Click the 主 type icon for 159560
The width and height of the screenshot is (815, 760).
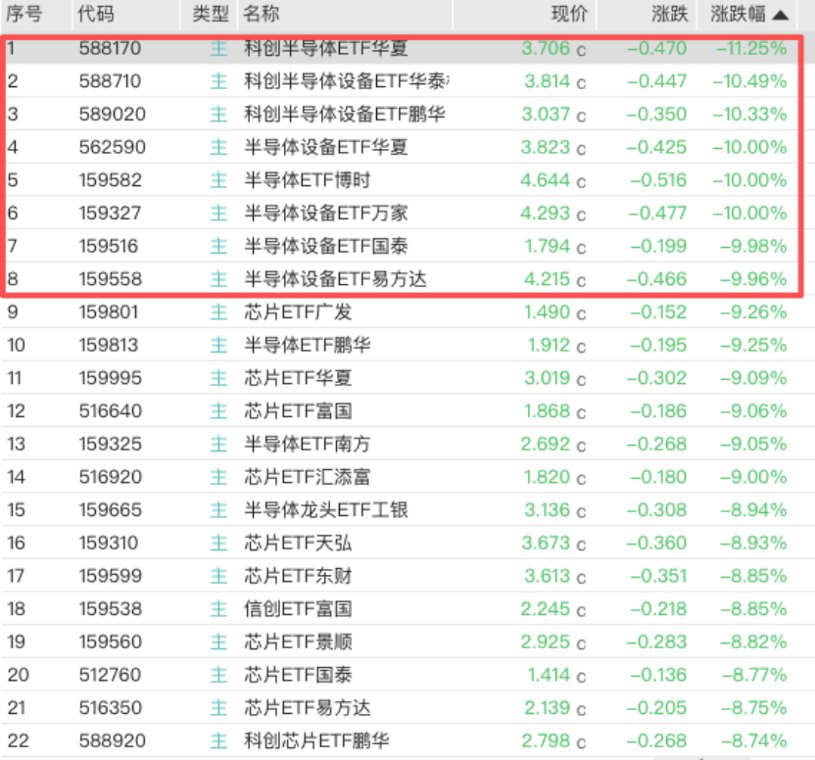pyautogui.click(x=219, y=642)
